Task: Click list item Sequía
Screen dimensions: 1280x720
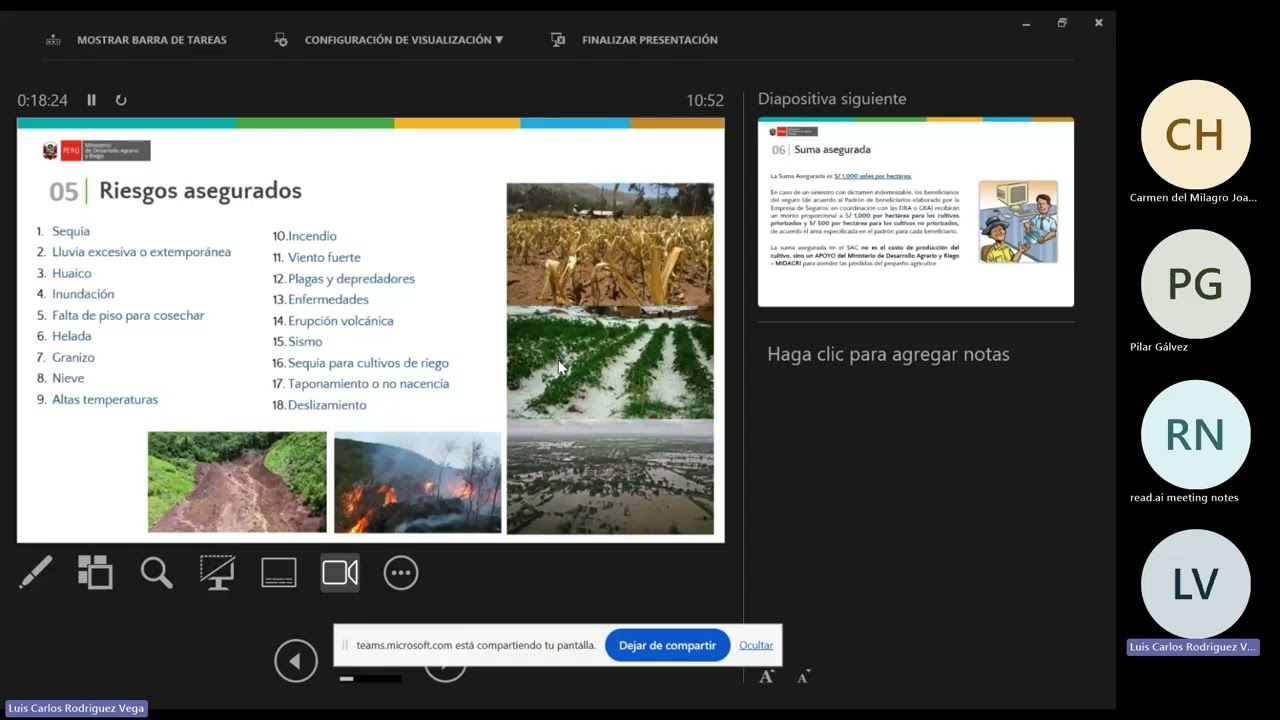Action: [x=71, y=231]
